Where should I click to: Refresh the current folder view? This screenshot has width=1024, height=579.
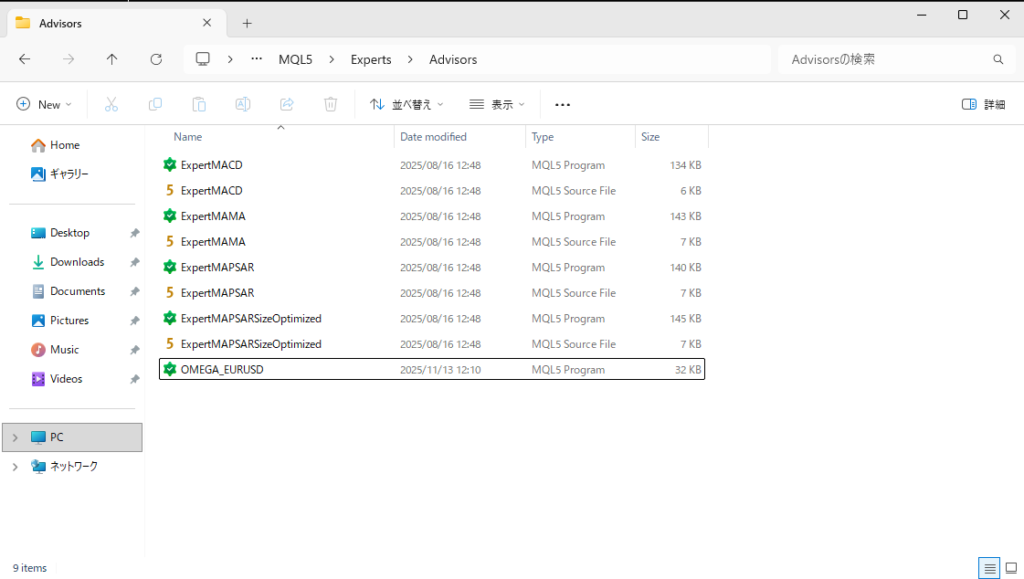[156, 60]
